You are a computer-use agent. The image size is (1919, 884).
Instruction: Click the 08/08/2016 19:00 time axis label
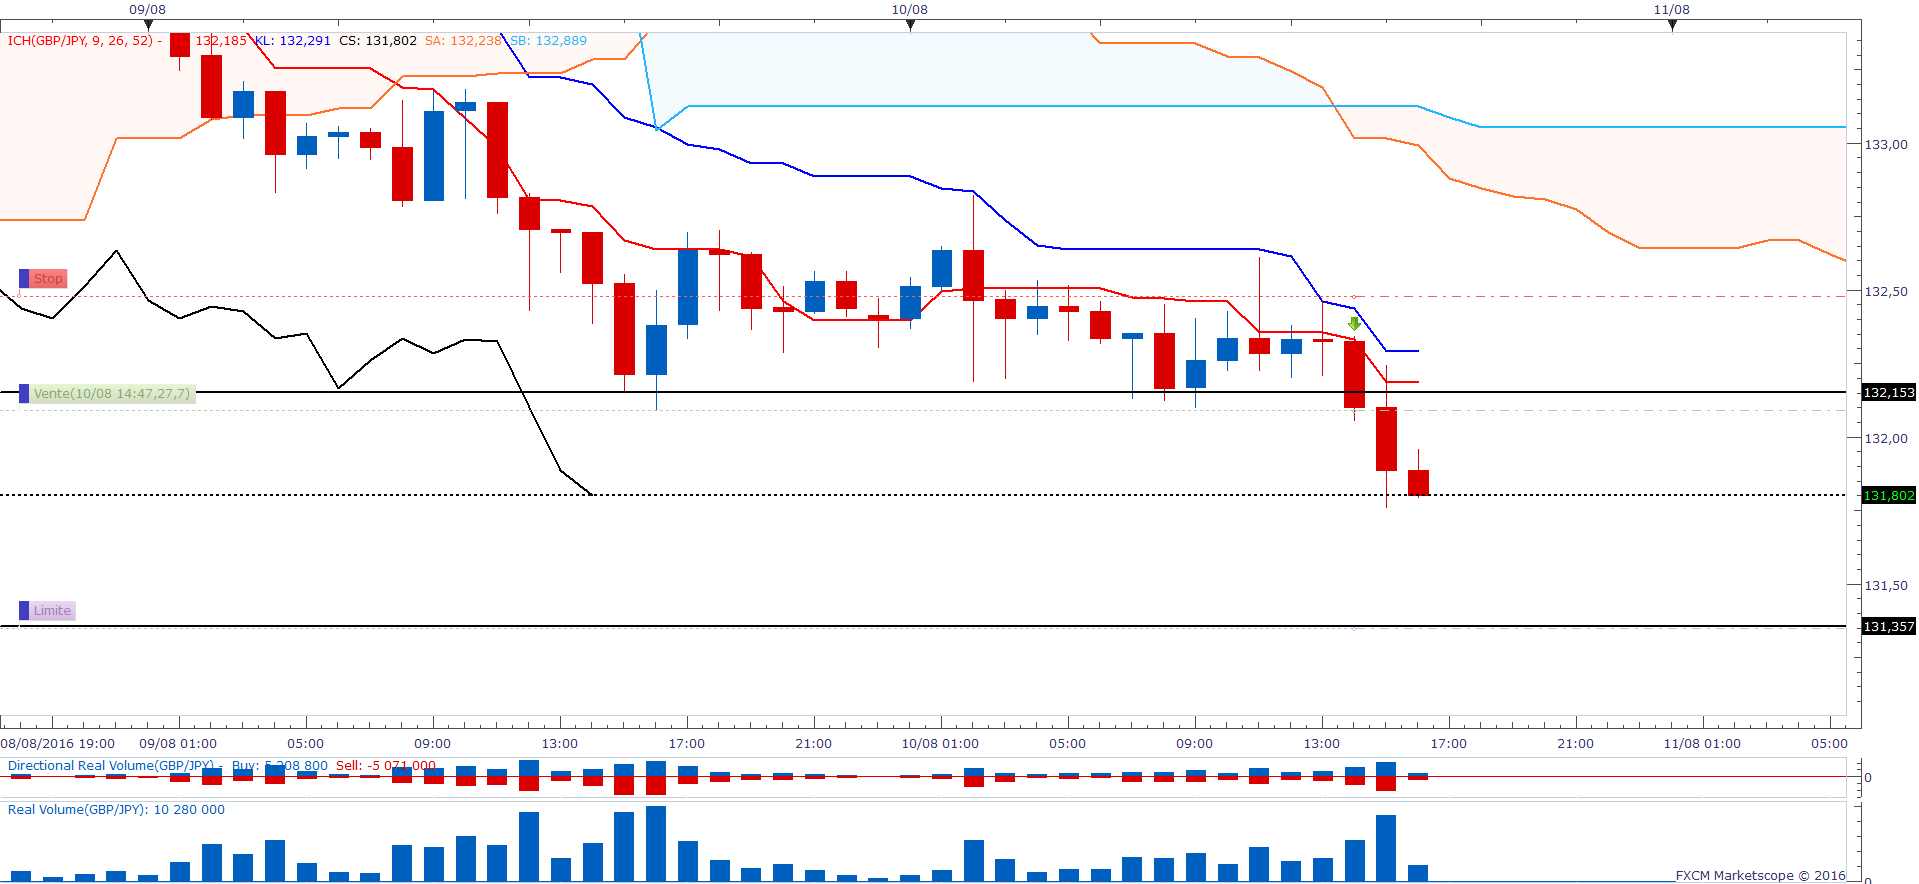(x=58, y=744)
